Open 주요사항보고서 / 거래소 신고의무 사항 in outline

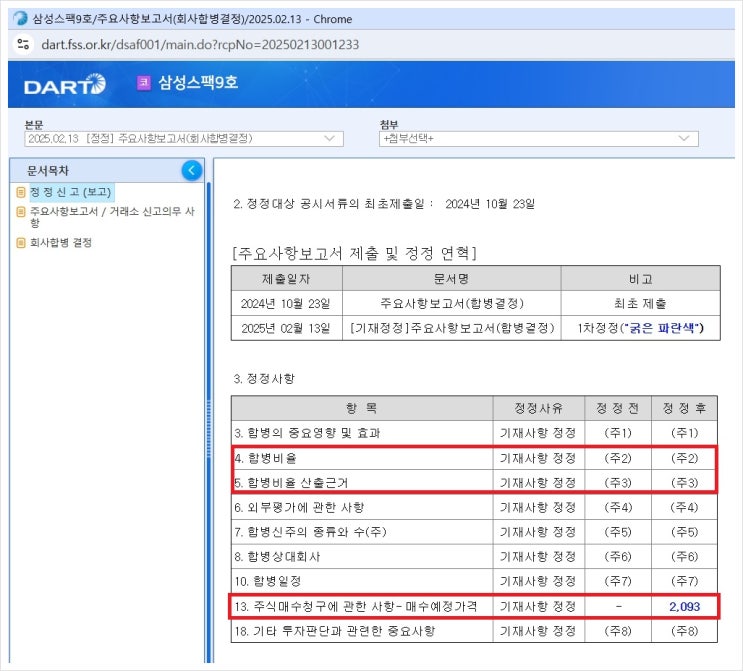[112, 217]
